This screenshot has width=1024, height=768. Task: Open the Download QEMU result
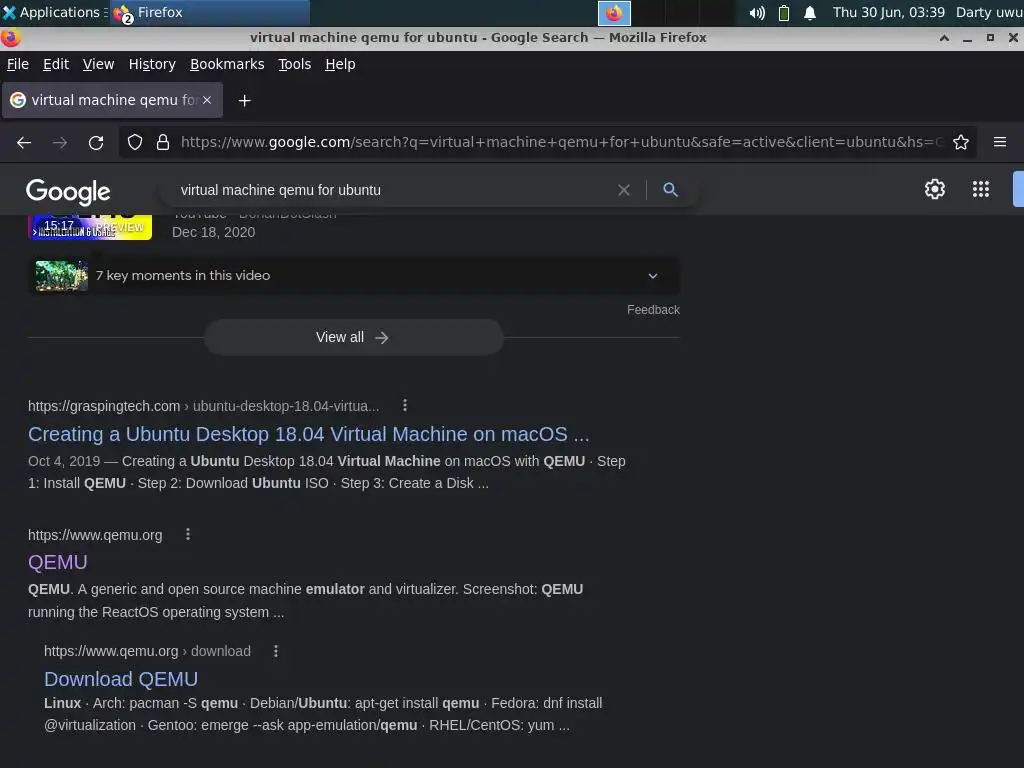tap(121, 679)
